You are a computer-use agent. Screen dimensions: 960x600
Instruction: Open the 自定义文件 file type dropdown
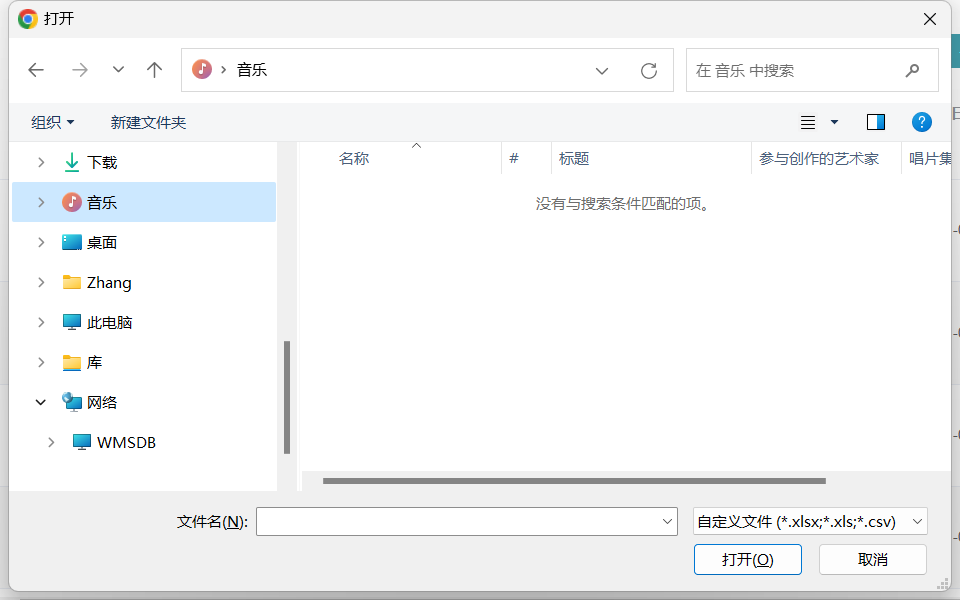810,522
